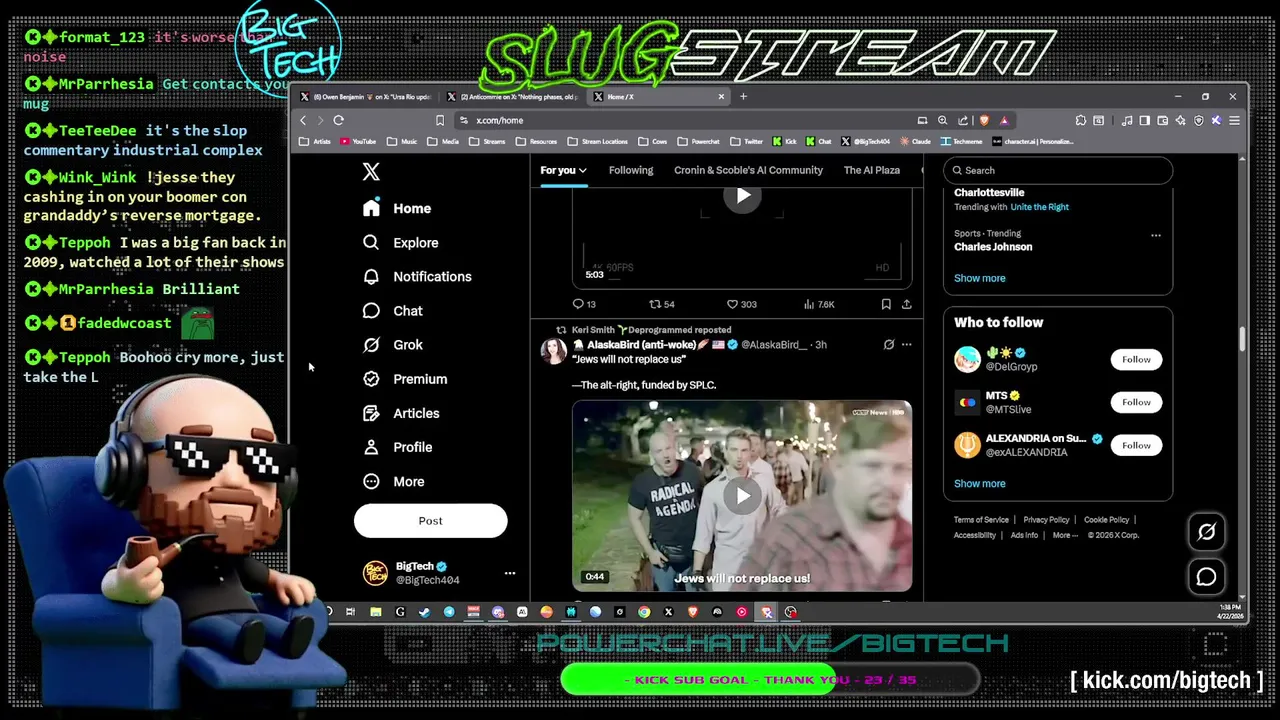Screen dimensions: 1280x720
Task: Open Grok from the sidebar
Action: click(x=393, y=345)
